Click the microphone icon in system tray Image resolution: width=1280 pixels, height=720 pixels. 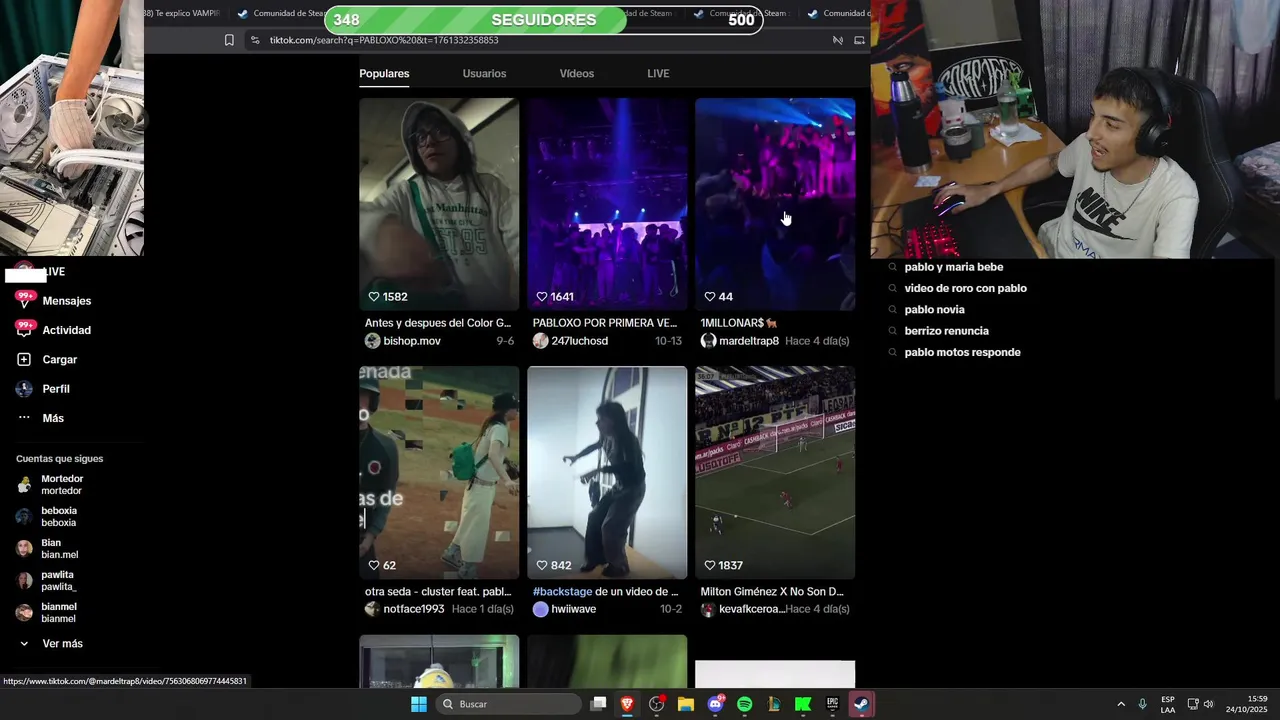pos(1142,704)
